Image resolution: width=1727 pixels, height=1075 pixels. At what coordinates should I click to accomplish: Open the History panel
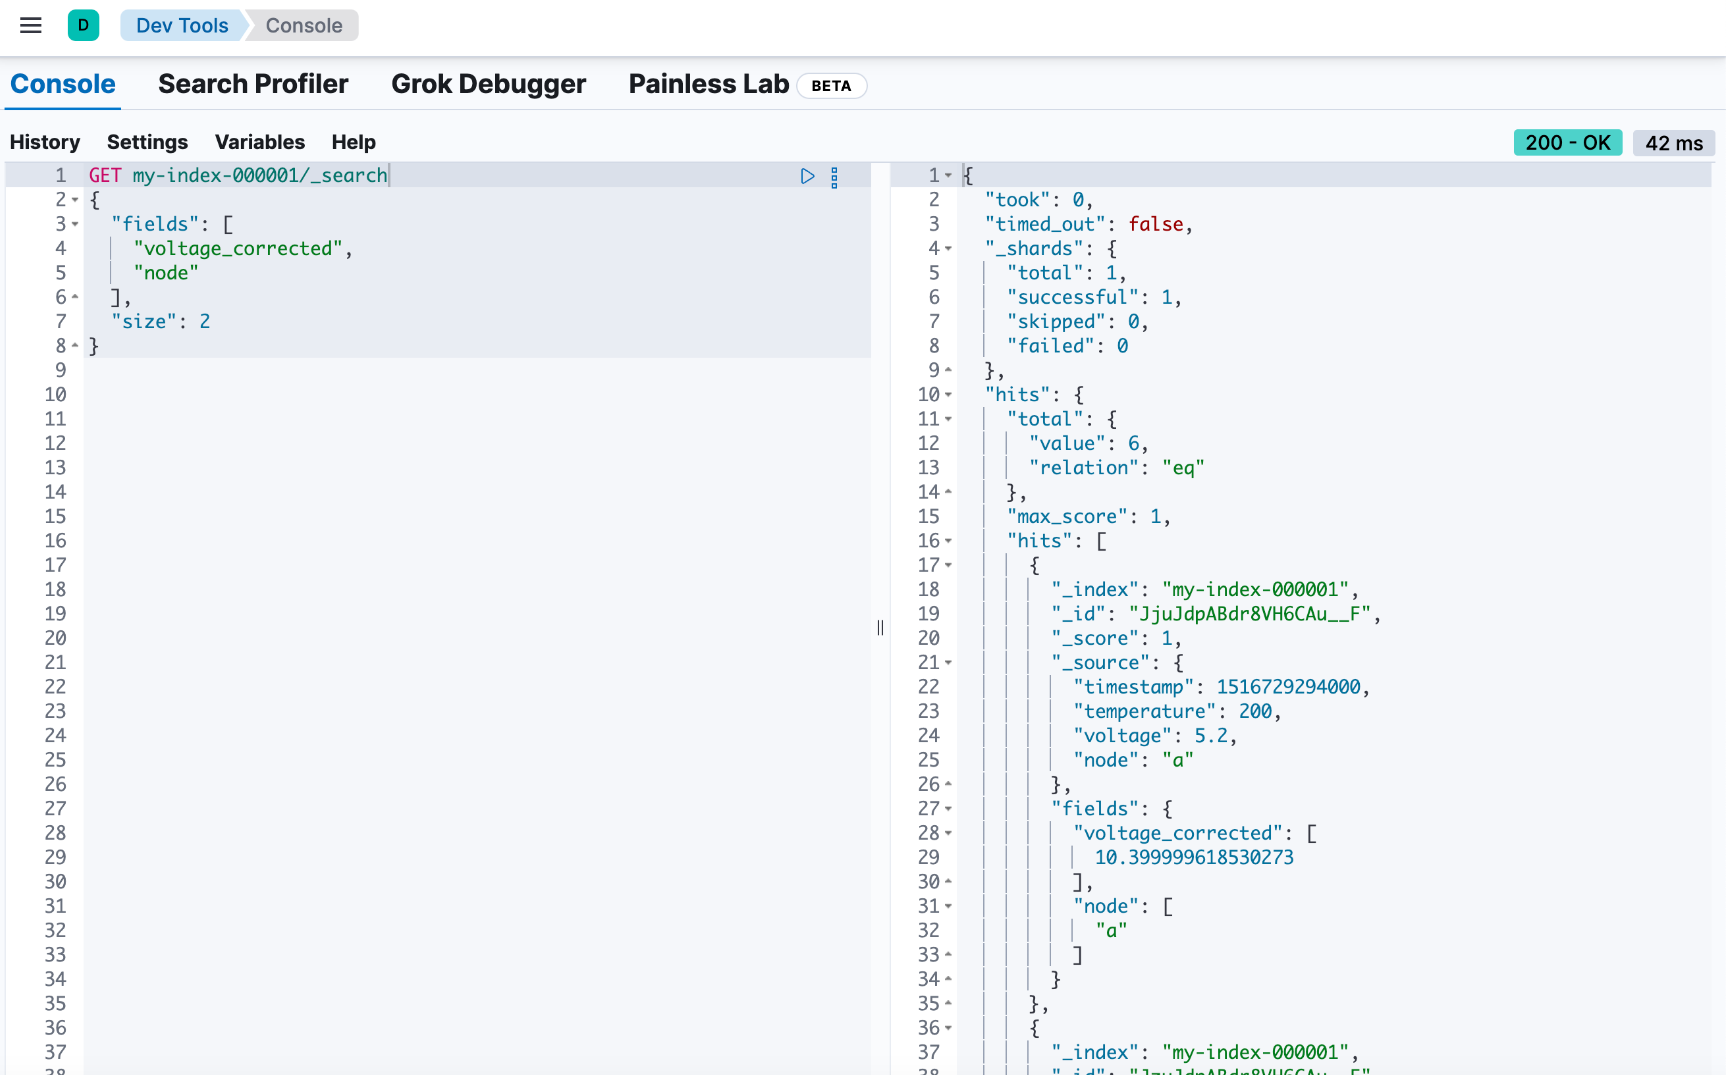tap(45, 142)
